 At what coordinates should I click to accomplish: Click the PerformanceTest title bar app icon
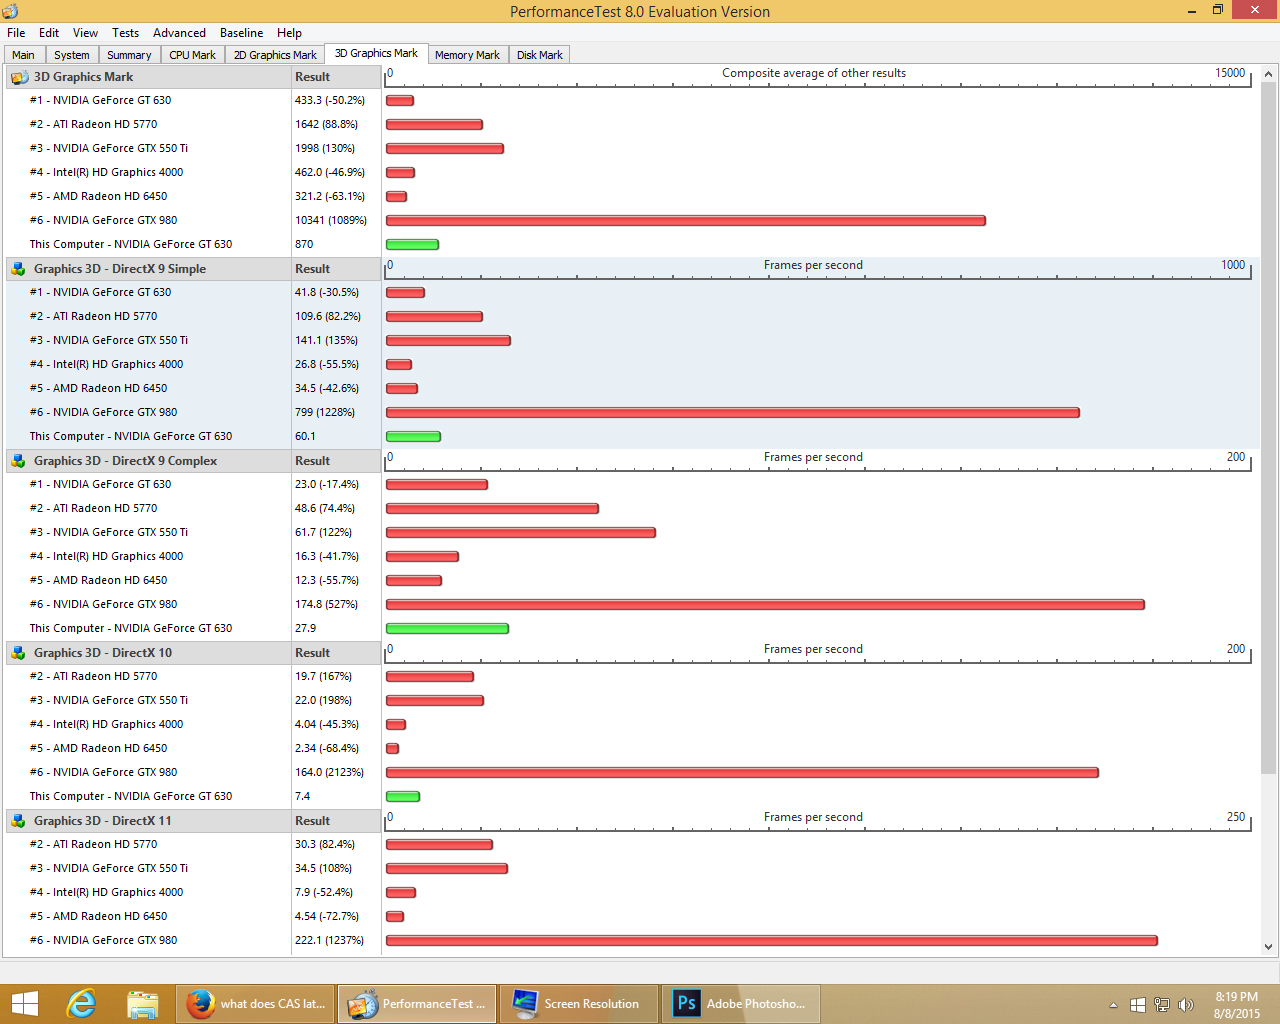pyautogui.click(x=11, y=11)
